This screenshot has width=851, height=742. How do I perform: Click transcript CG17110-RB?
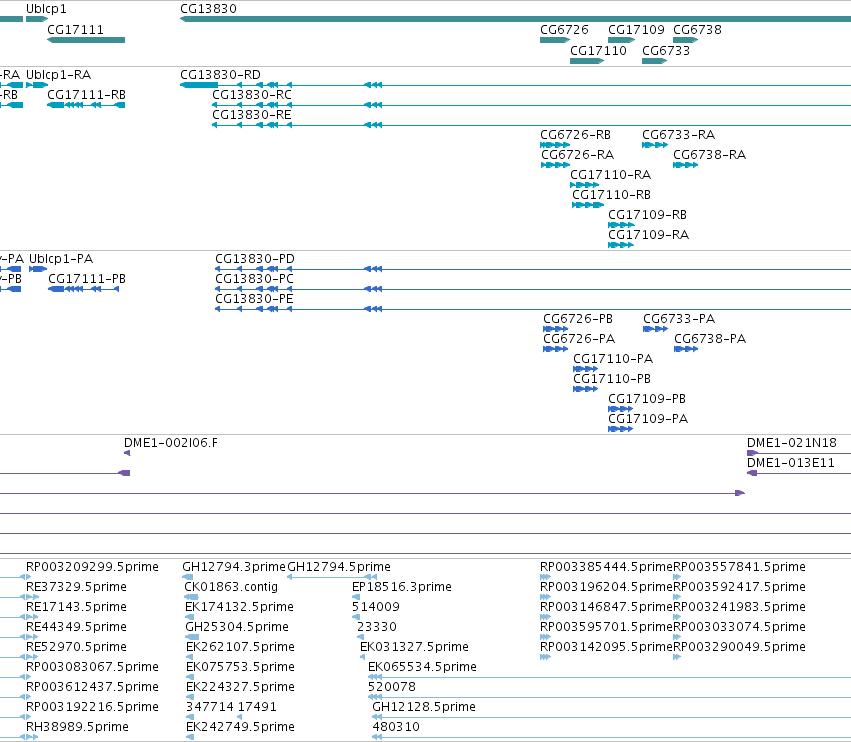(x=588, y=205)
